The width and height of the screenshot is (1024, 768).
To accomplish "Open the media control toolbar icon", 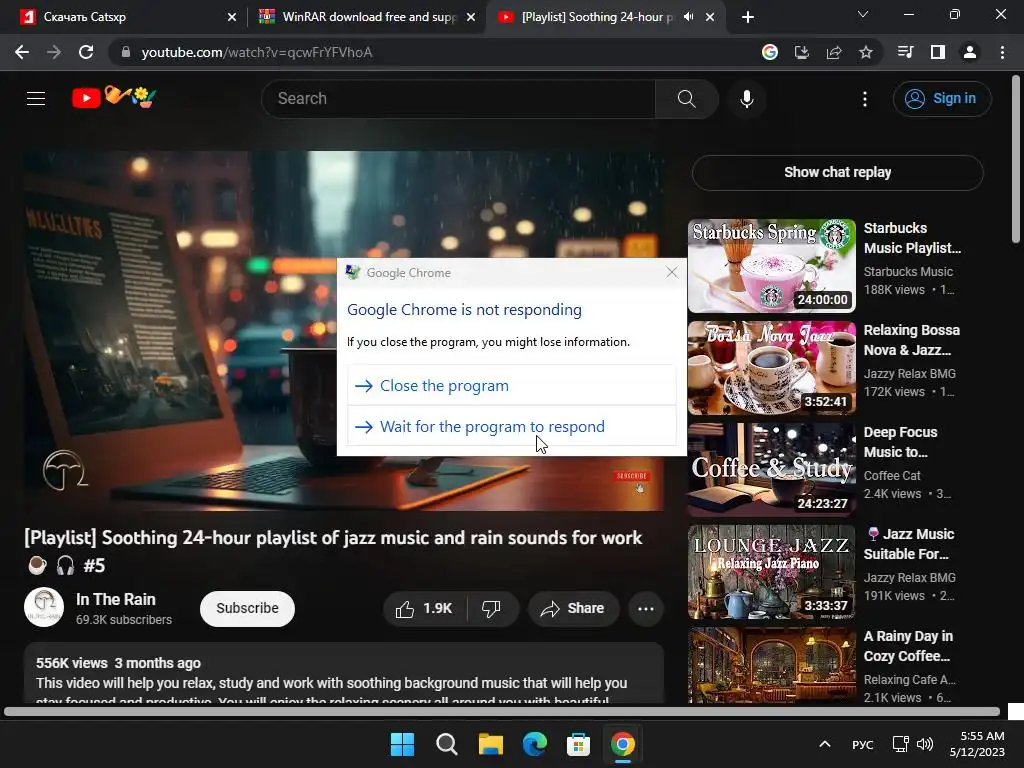I will pyautogui.click(x=905, y=52).
